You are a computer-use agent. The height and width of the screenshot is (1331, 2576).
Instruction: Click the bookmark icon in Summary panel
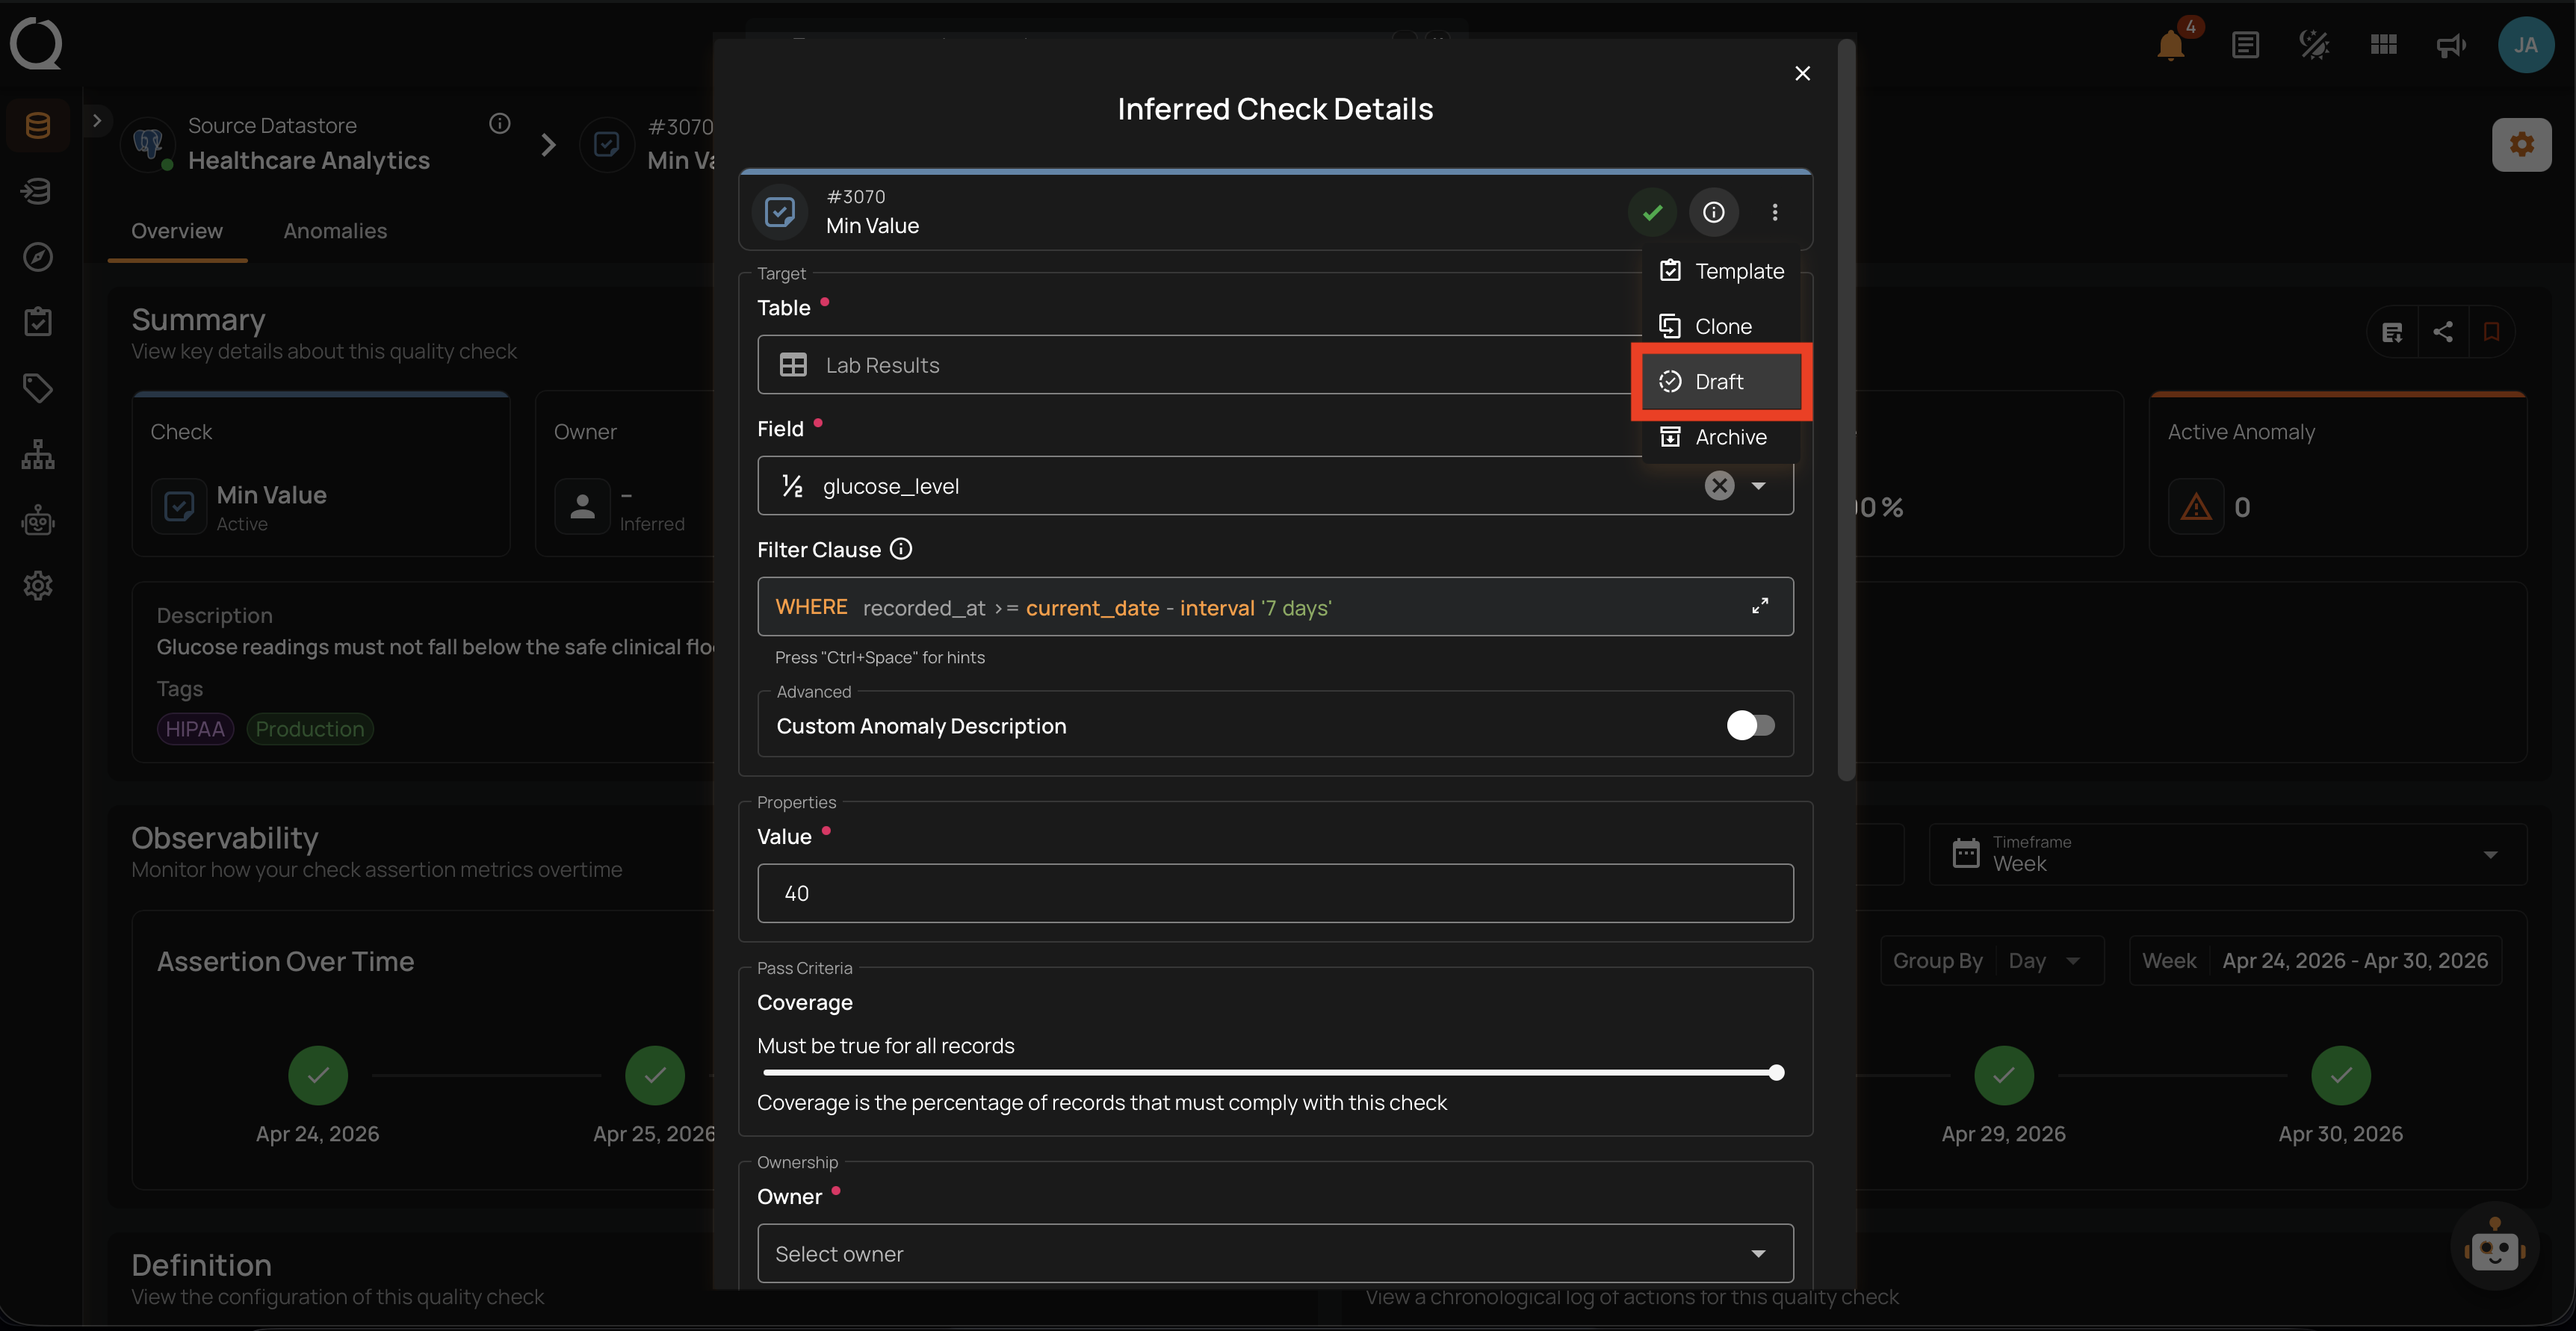[2491, 332]
